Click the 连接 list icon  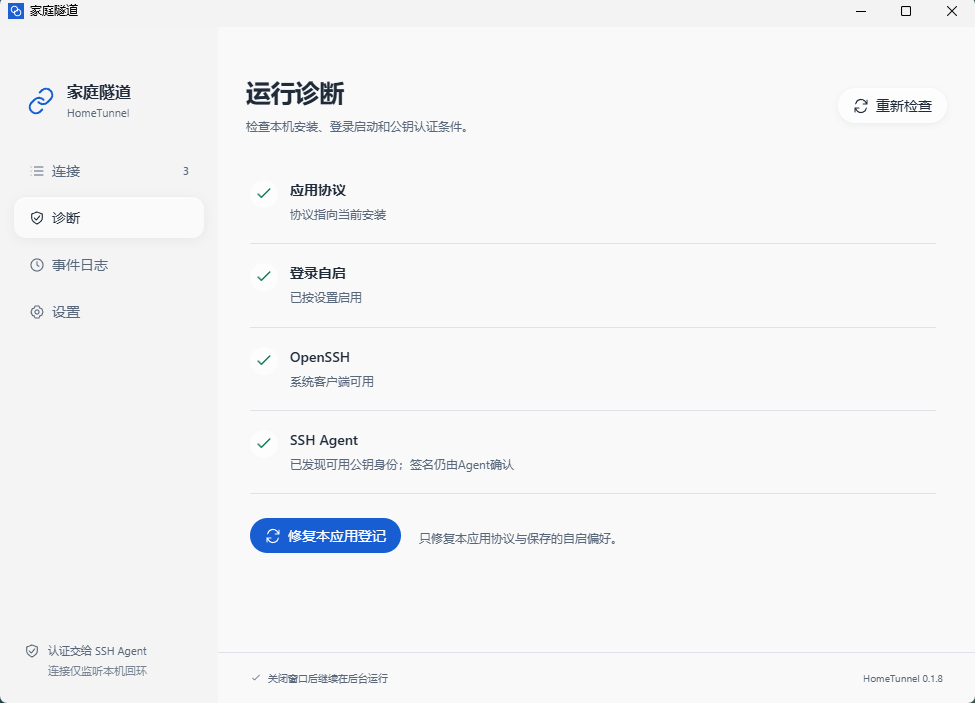coord(37,171)
